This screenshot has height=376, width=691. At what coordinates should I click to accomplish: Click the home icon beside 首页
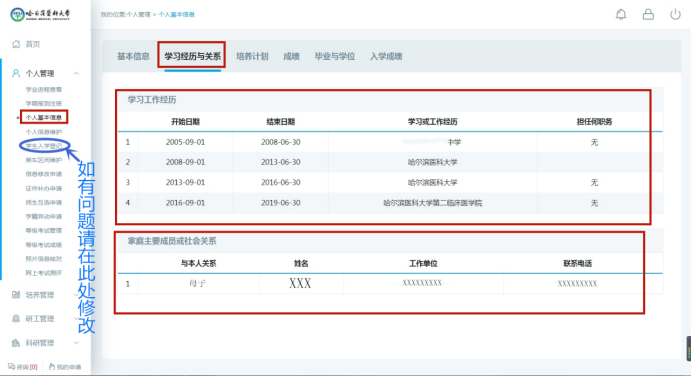(x=16, y=44)
